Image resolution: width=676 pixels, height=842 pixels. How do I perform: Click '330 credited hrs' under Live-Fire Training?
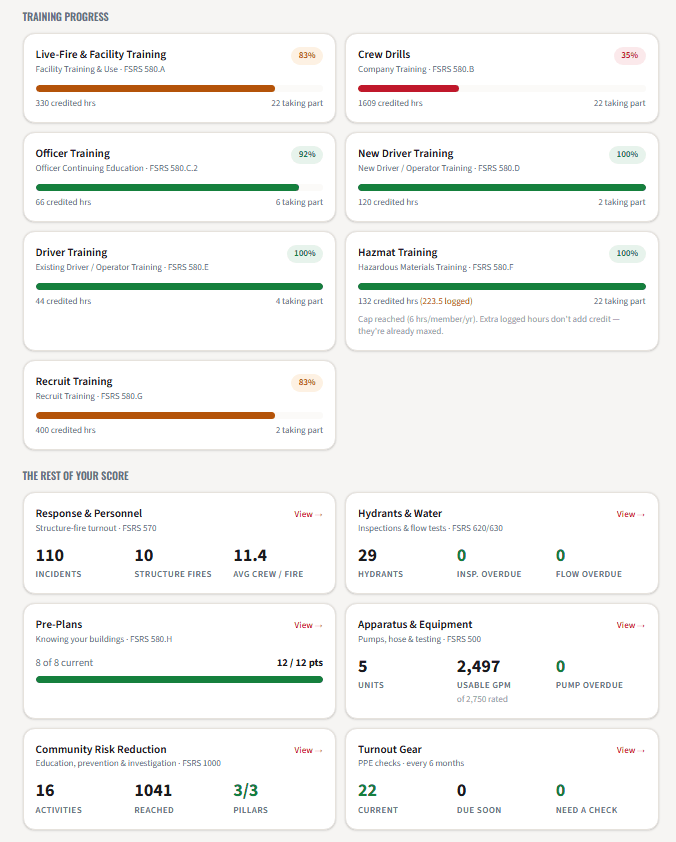click(66, 103)
